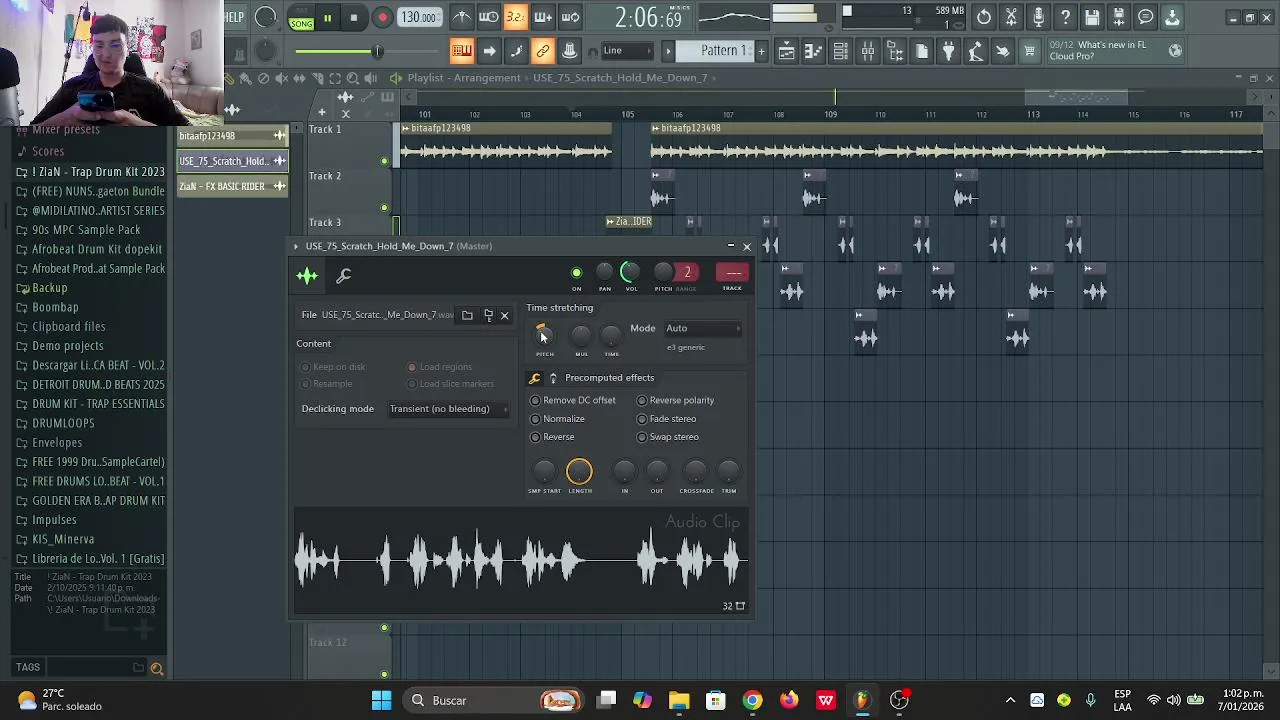The width and height of the screenshot is (1280, 720).
Task: Select bitaafp123498 in playlist picker
Action: (232, 136)
